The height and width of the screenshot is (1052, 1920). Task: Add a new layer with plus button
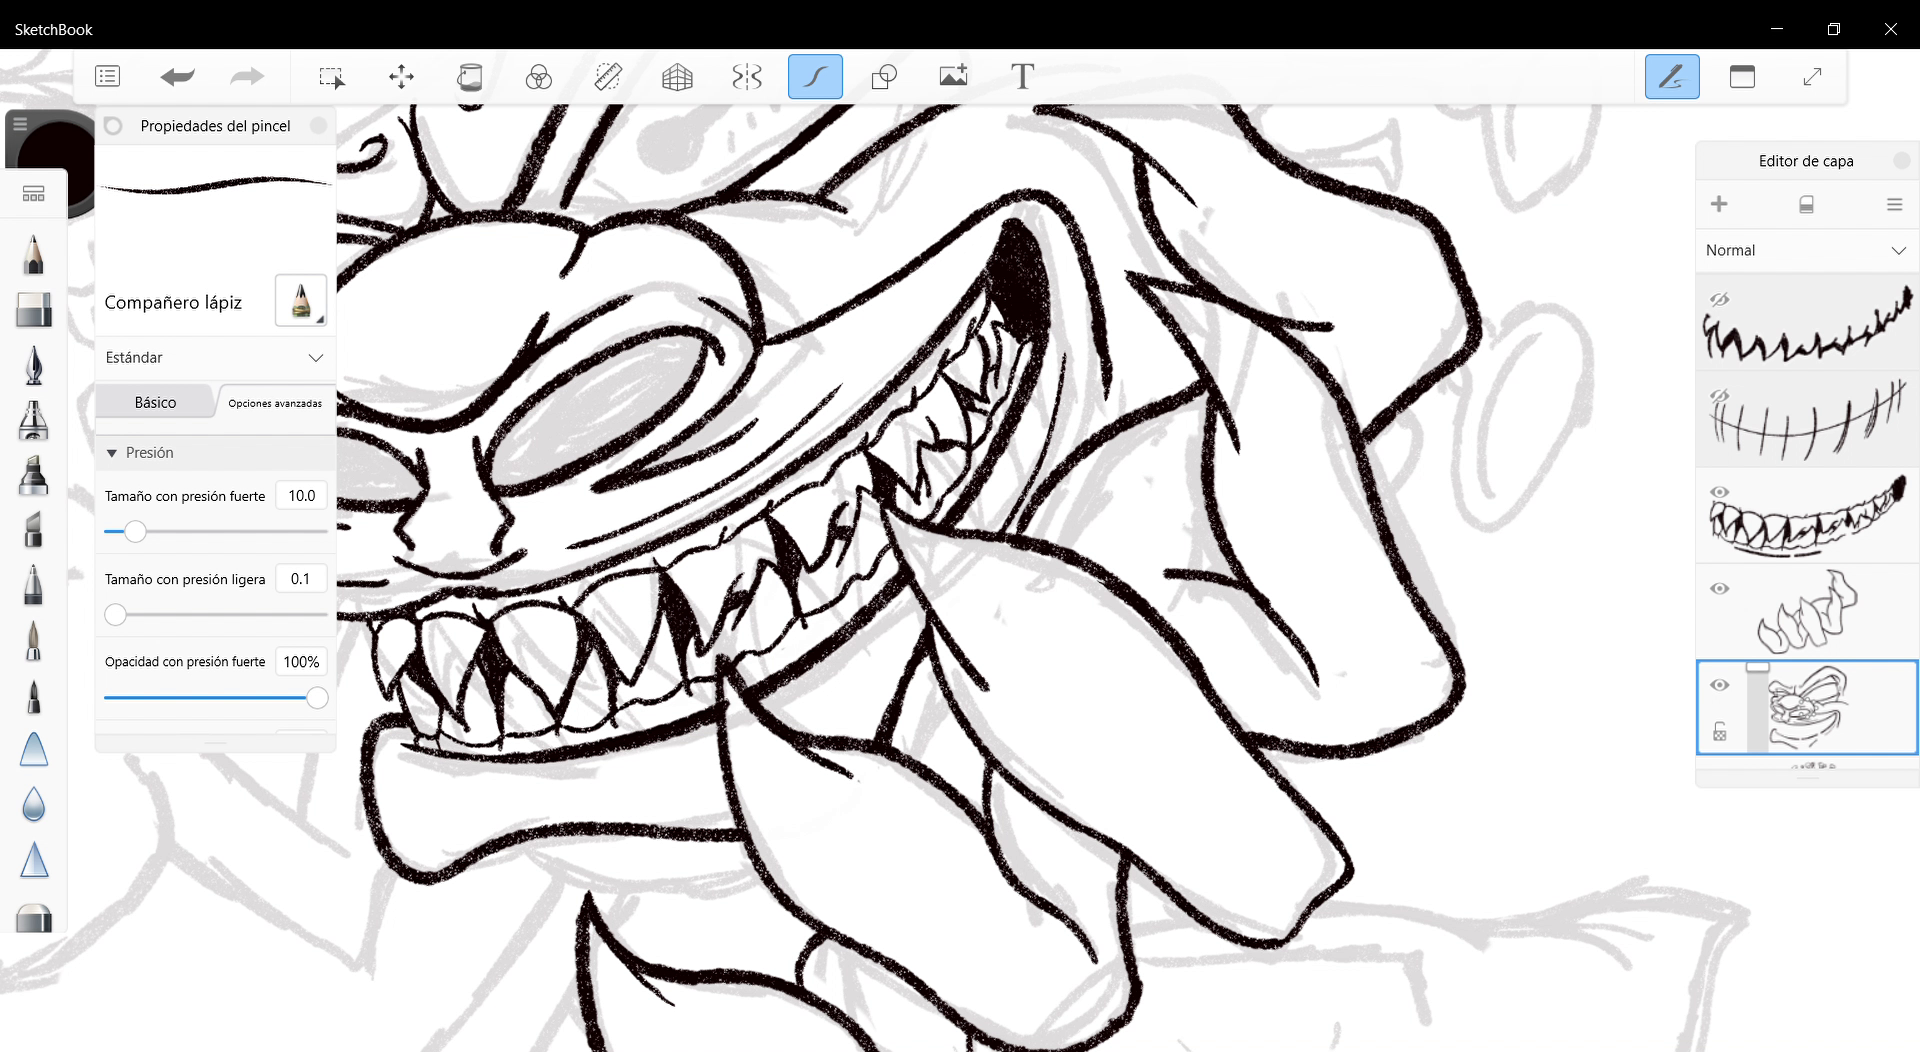[1719, 204]
